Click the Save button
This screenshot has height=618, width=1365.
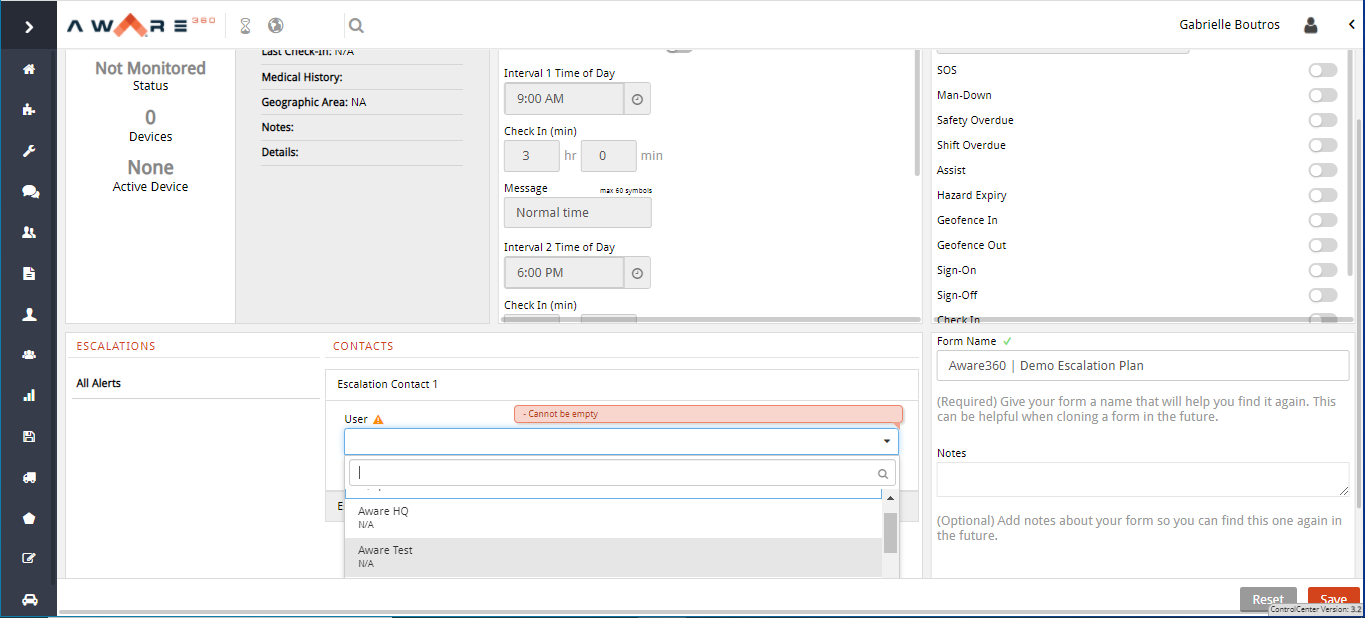(1333, 597)
